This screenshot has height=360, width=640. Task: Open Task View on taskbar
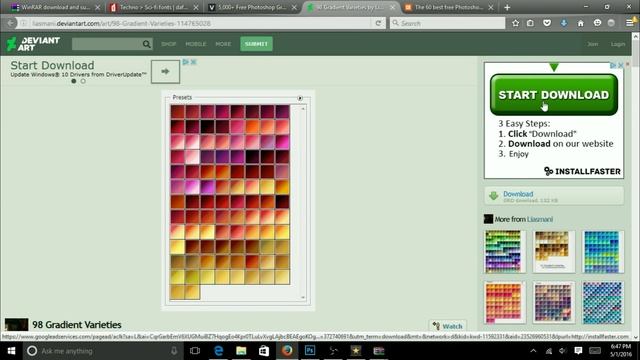click(x=195, y=351)
